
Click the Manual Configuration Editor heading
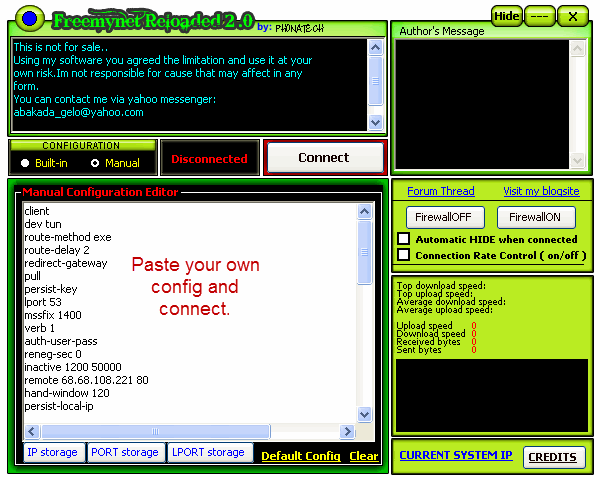point(100,192)
